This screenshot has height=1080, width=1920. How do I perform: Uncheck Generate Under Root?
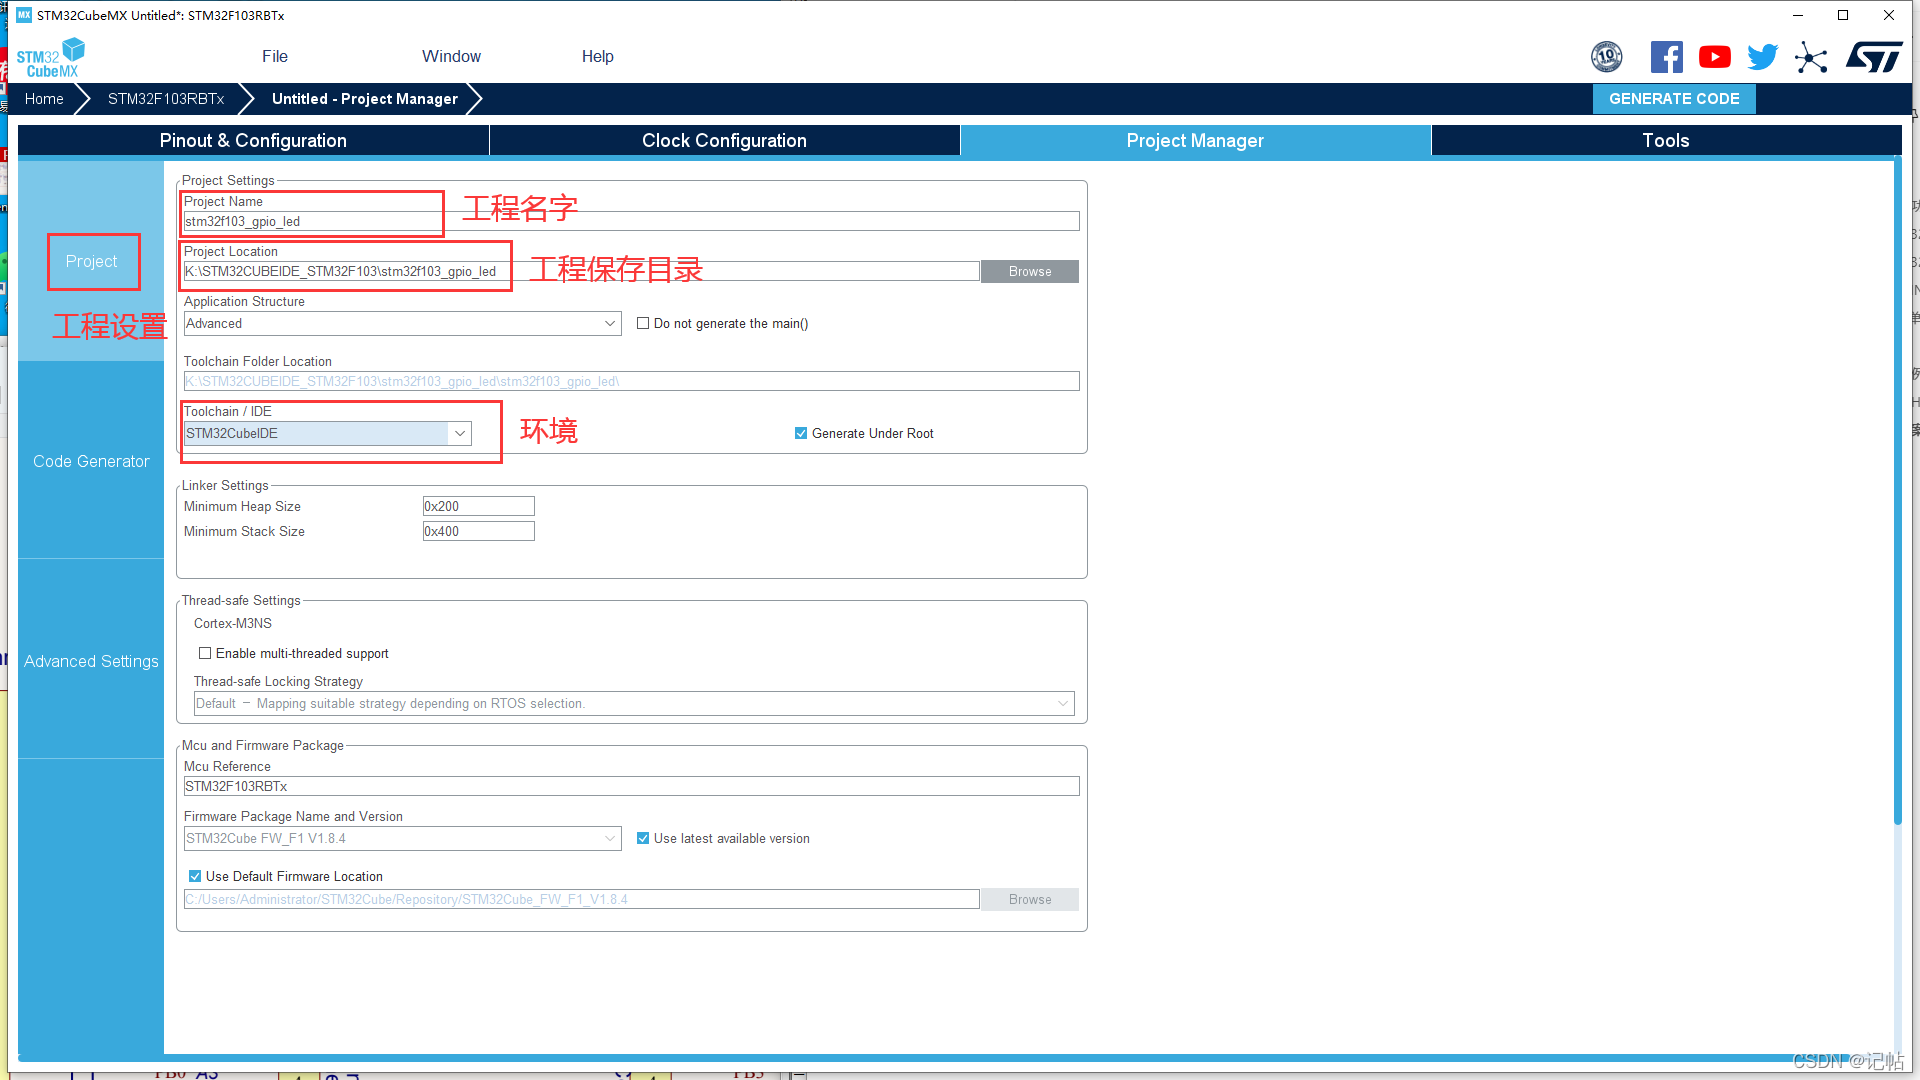[x=801, y=433]
